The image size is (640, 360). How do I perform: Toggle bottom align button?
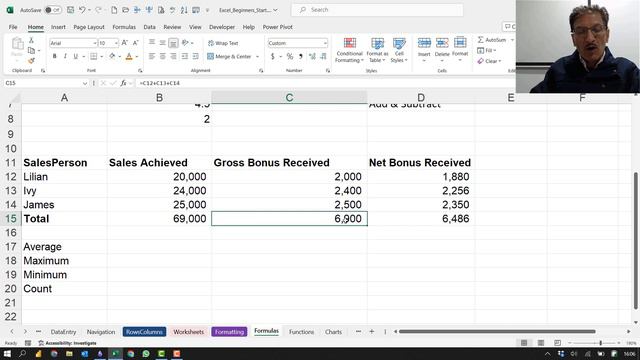[173, 42]
